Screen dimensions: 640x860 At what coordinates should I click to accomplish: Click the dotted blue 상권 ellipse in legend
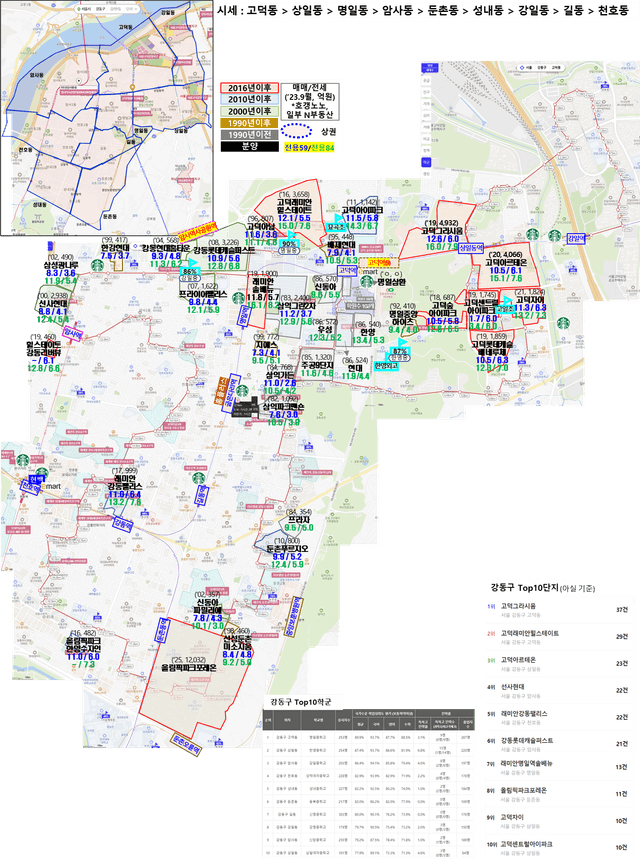click(x=296, y=132)
